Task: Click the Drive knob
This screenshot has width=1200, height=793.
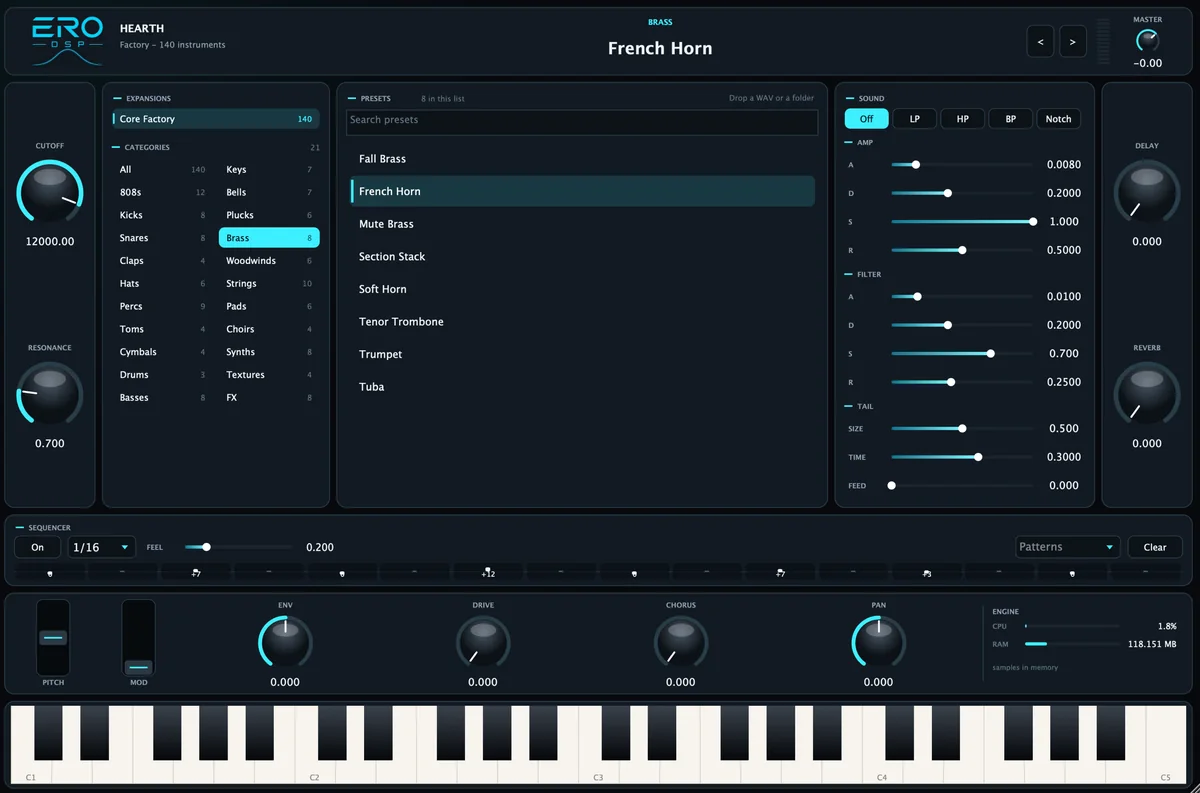Action: tap(483, 641)
